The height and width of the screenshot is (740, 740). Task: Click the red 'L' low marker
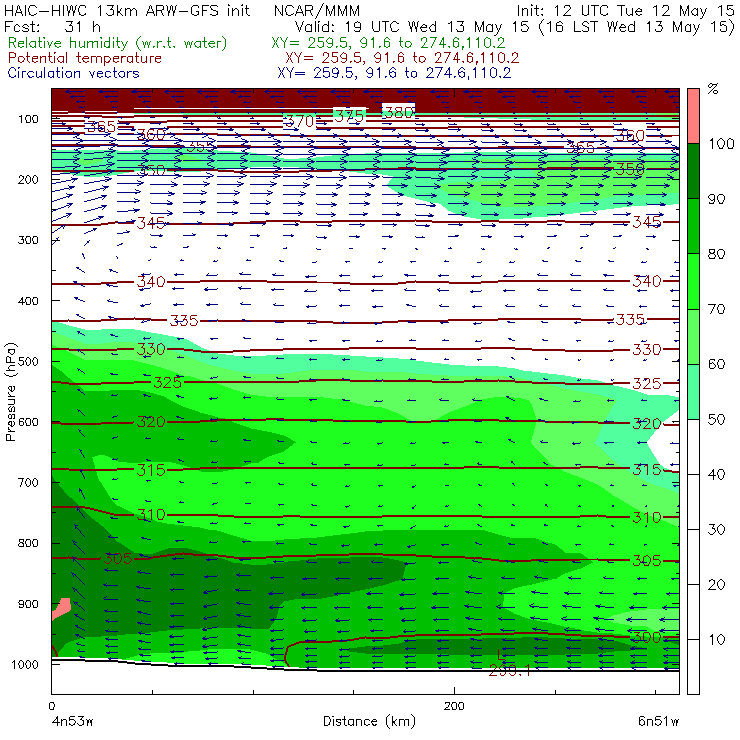[501, 654]
